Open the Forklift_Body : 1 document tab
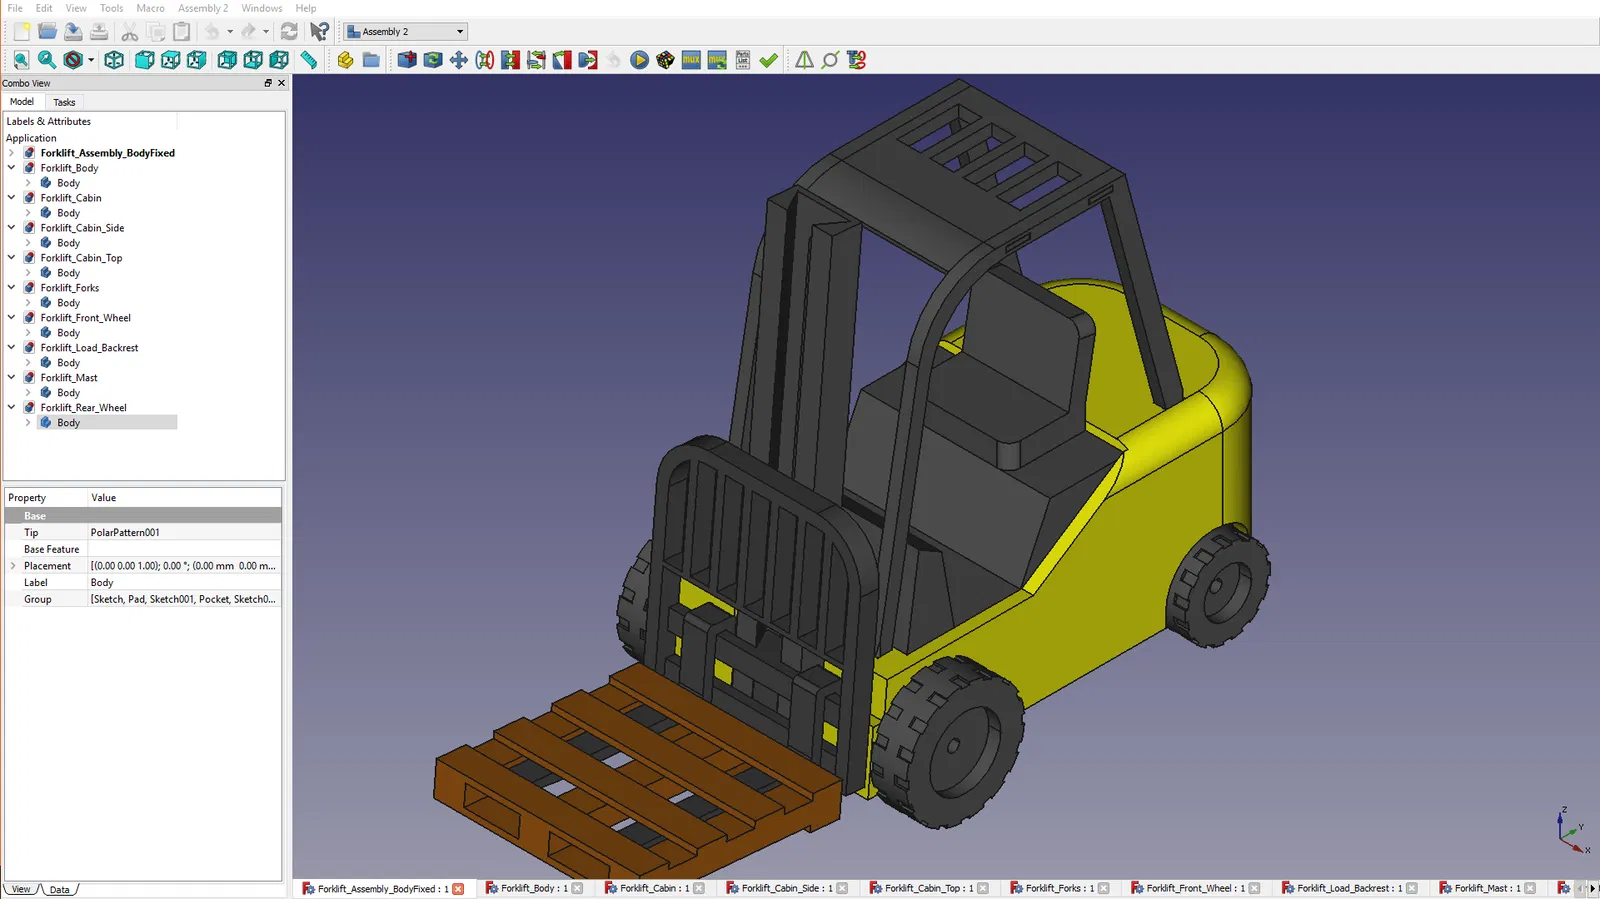Image resolution: width=1600 pixels, height=899 pixels. [534, 888]
